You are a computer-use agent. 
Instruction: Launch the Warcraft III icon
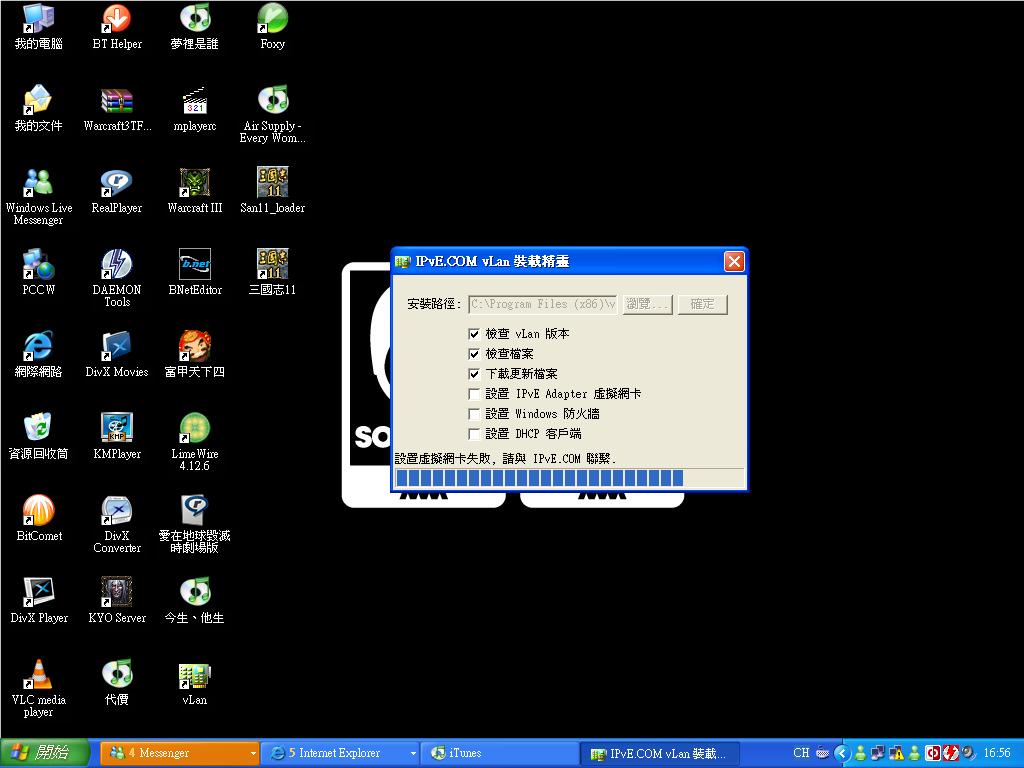pos(194,190)
